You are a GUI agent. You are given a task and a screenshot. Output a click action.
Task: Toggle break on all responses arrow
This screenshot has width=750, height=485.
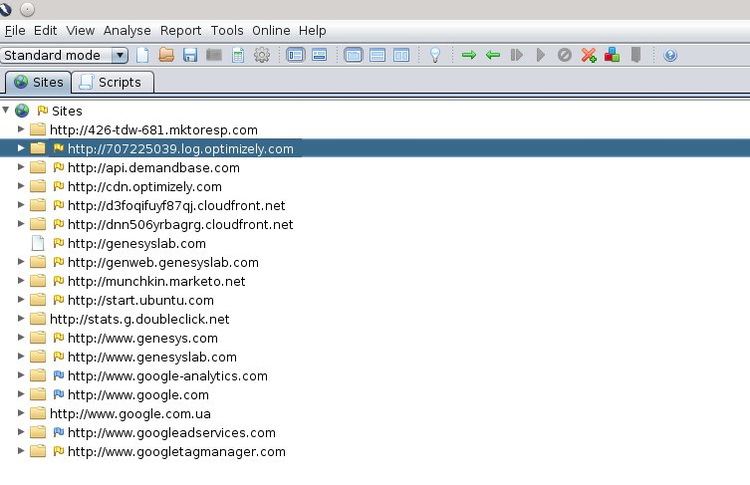pos(493,55)
